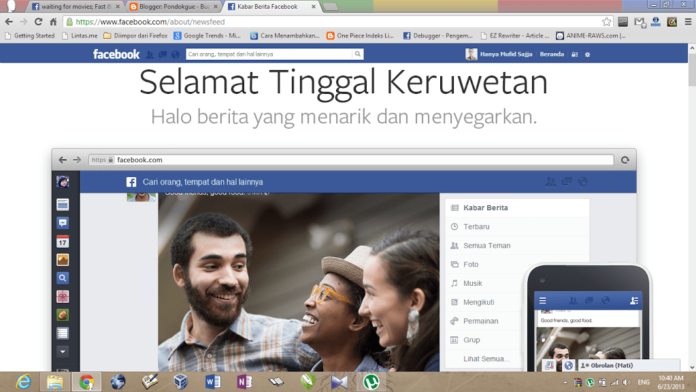The width and height of the screenshot is (696, 392).
Task: Open the Facebook notifications globe icon
Action: [x=175, y=55]
